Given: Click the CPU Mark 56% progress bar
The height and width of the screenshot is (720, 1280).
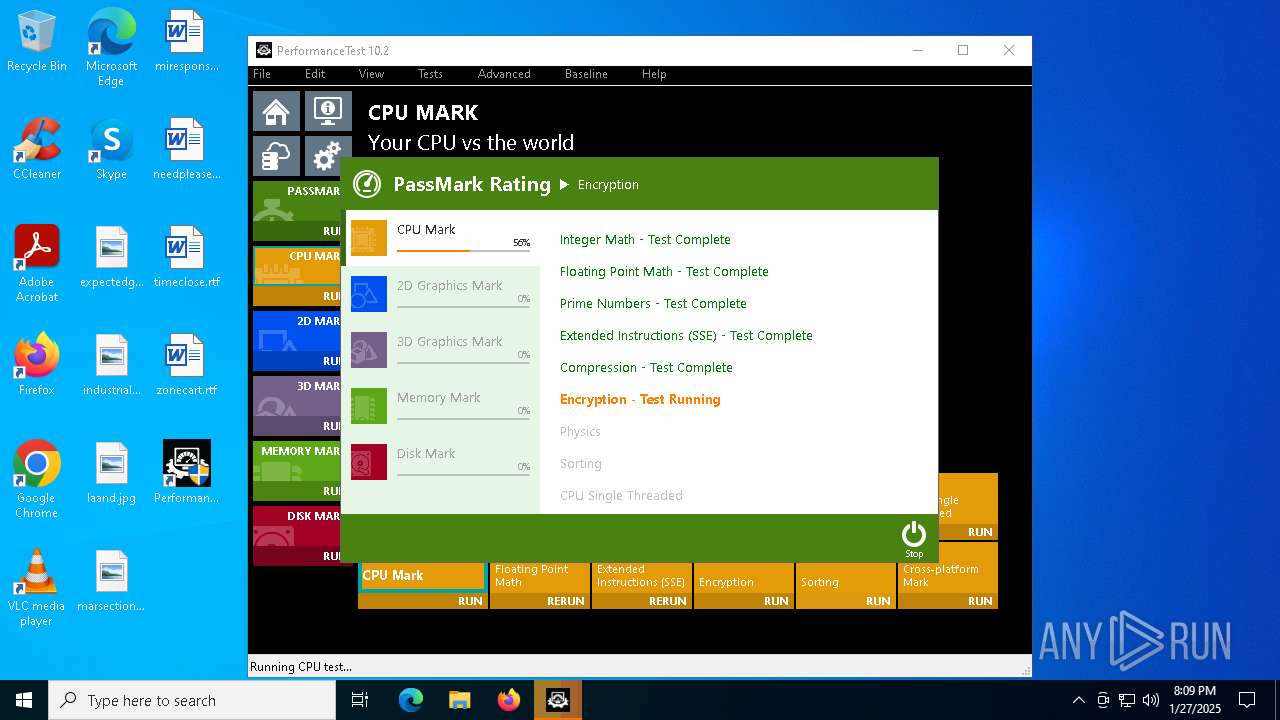Looking at the screenshot, I should 463,250.
